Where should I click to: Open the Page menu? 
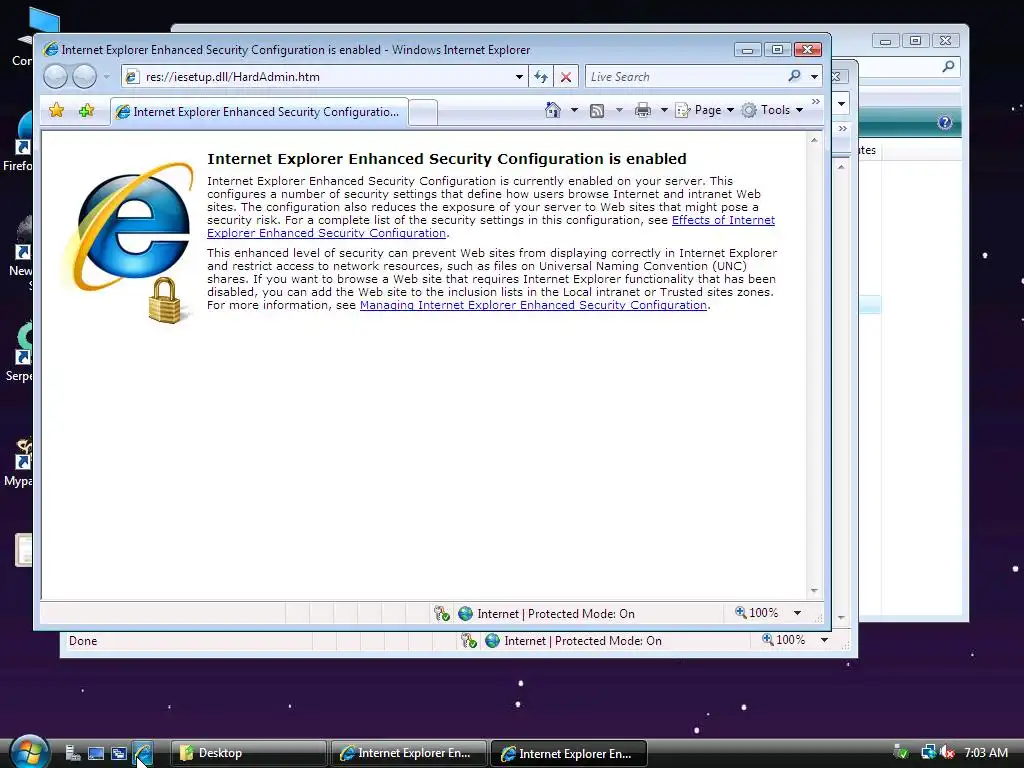(x=705, y=110)
